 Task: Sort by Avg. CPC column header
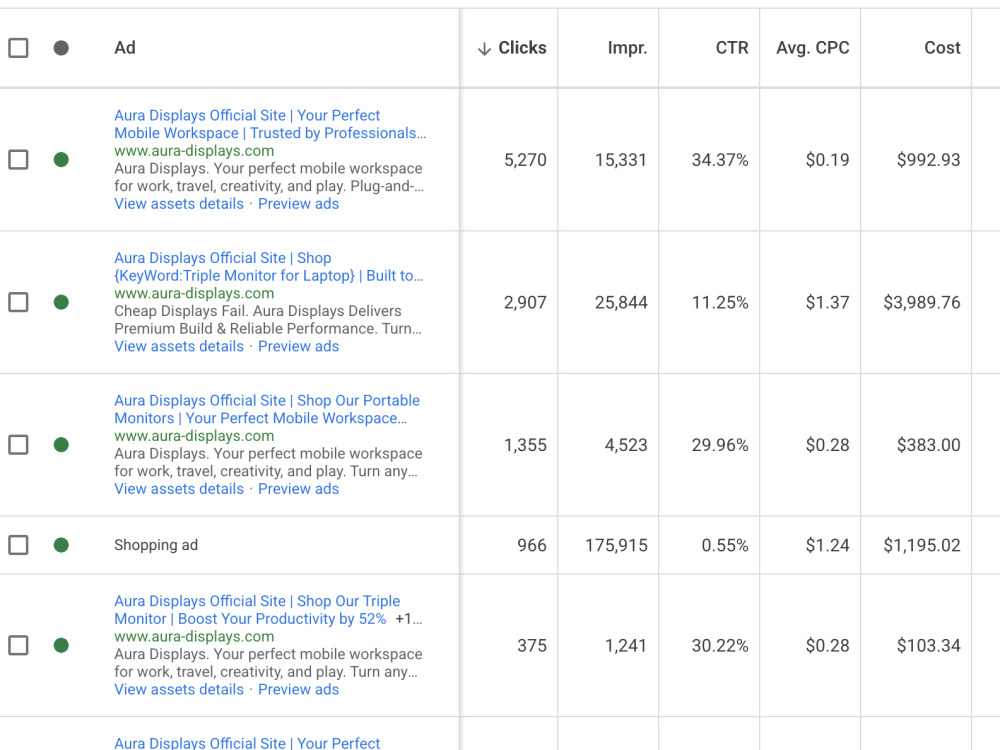(812, 48)
